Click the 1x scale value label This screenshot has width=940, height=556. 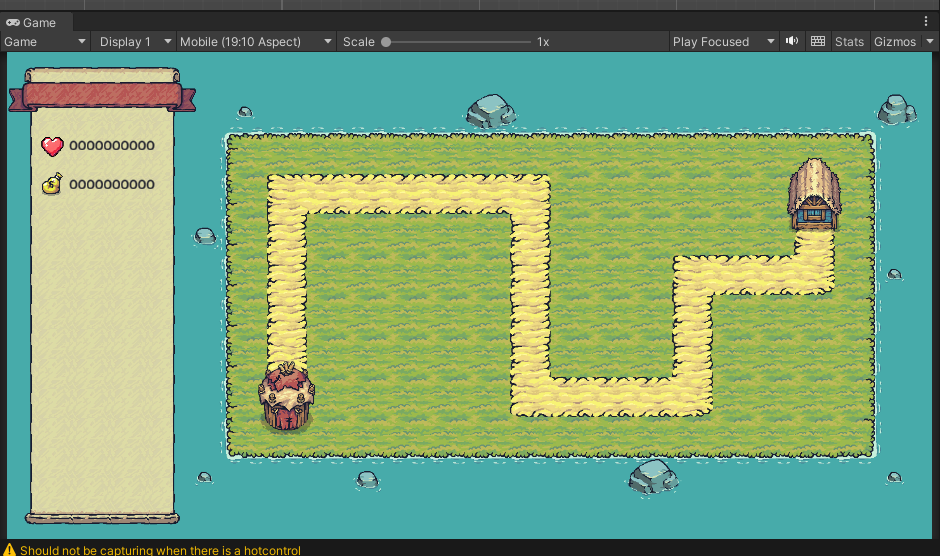543,42
